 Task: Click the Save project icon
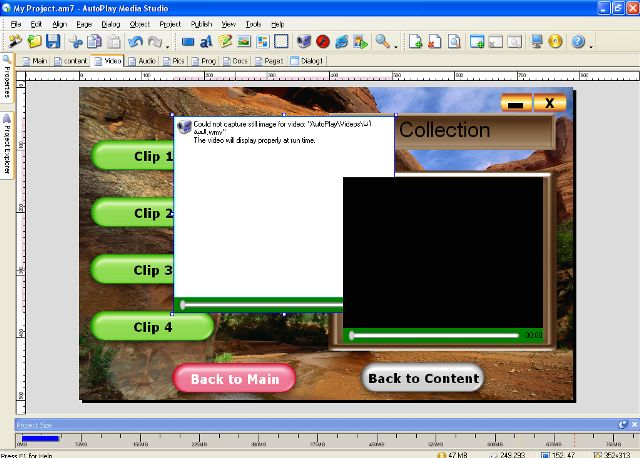53,42
